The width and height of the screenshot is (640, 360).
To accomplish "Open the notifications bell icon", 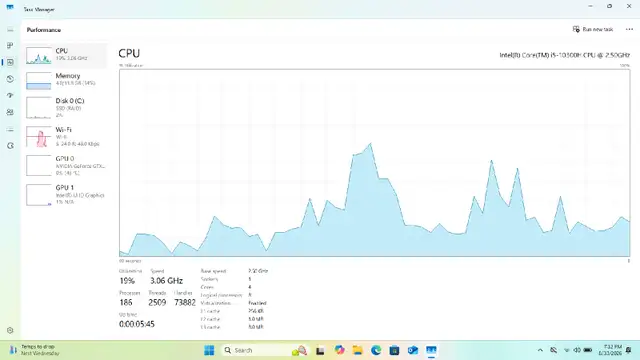I will (629, 350).
